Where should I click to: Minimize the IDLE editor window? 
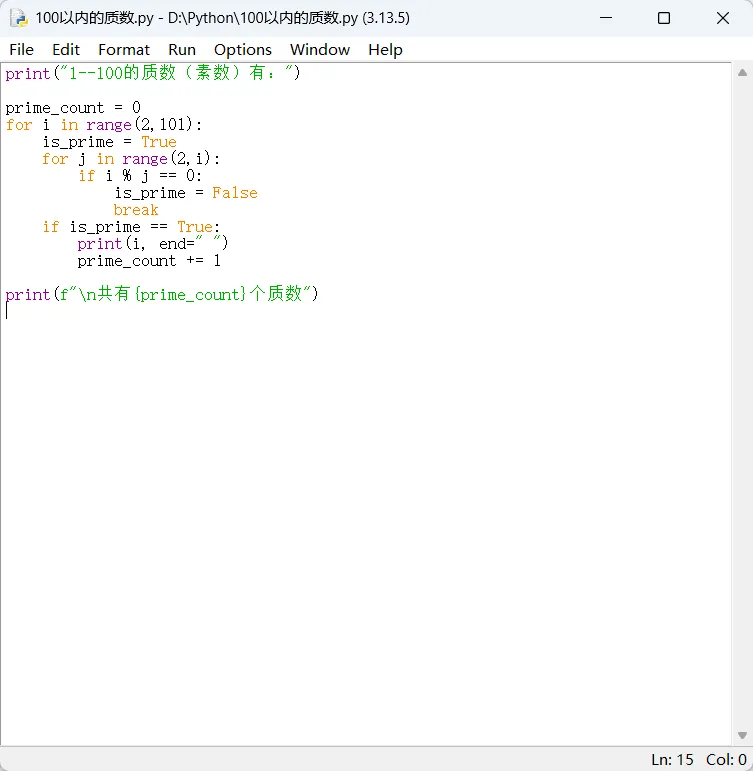coord(606,18)
